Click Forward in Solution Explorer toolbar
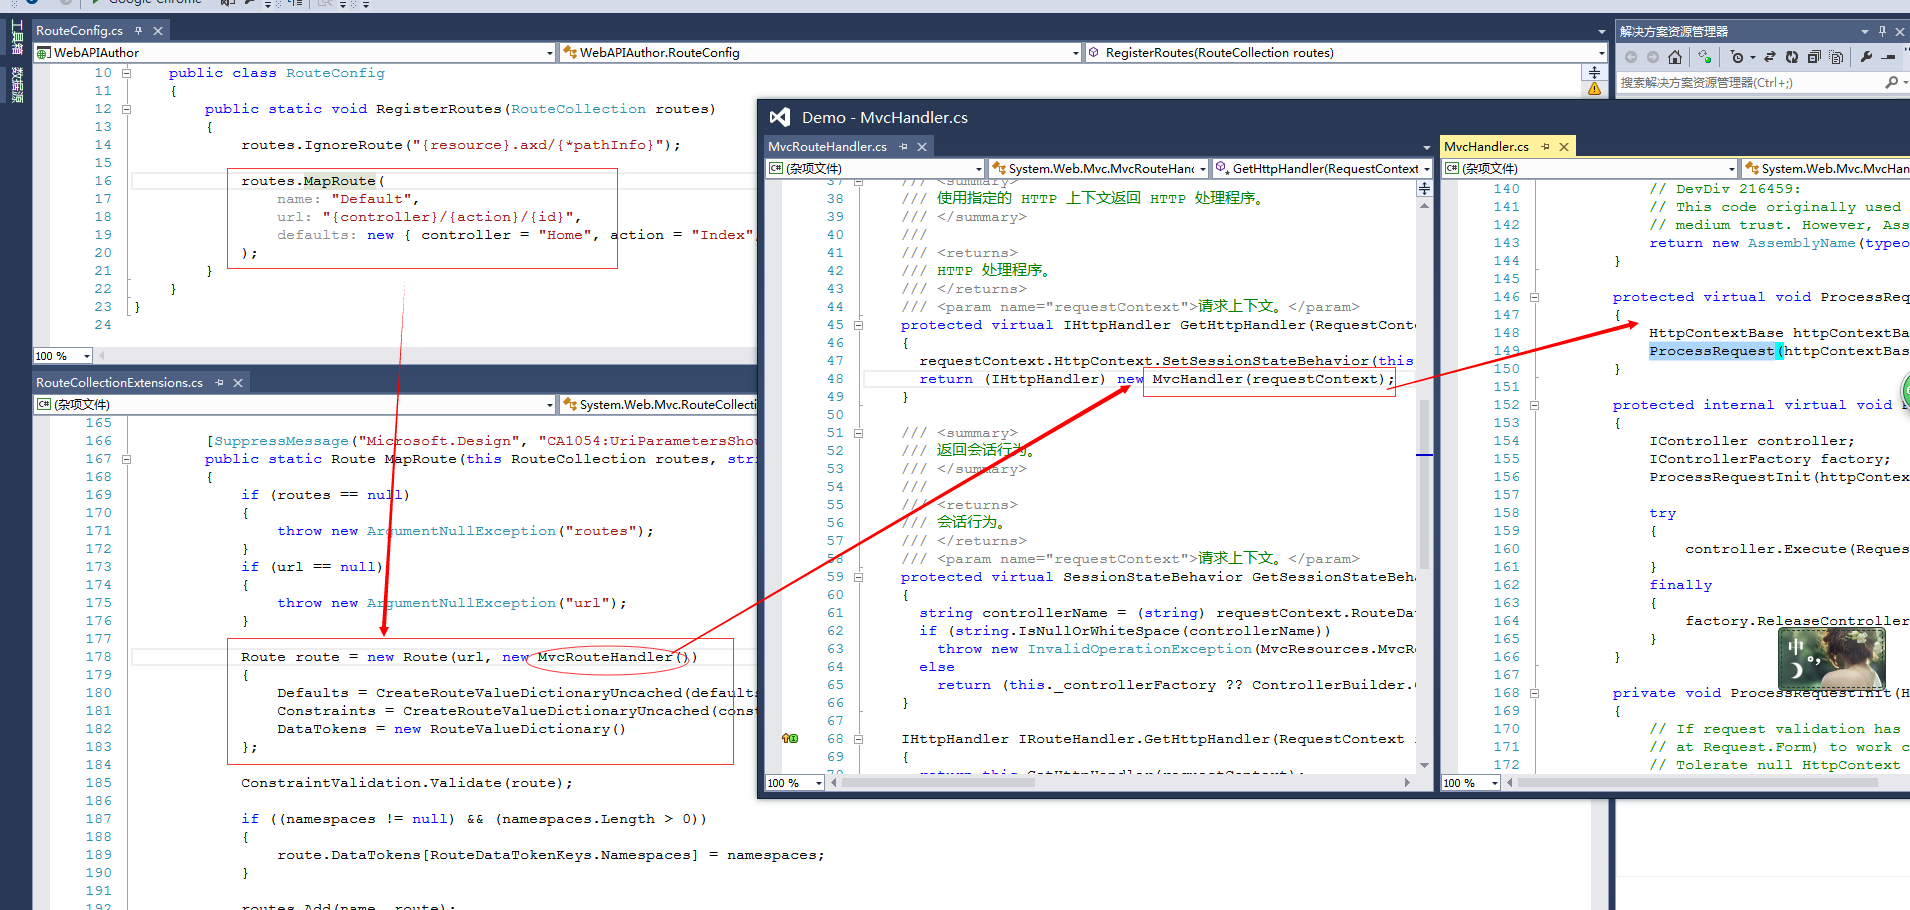Image resolution: width=1910 pixels, height=910 pixels. click(x=1653, y=57)
